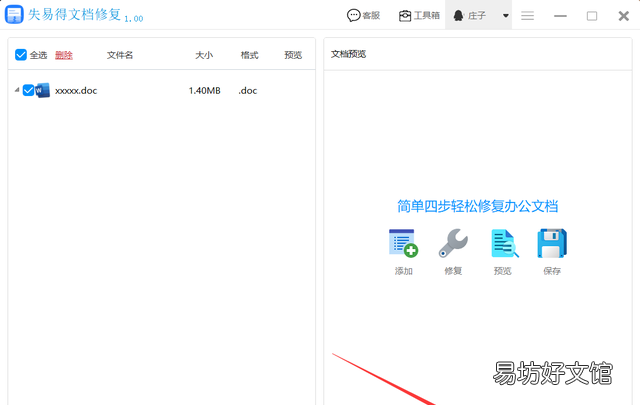640x405 pixels.
Task: Click the 修复 label text
Action: tap(453, 271)
